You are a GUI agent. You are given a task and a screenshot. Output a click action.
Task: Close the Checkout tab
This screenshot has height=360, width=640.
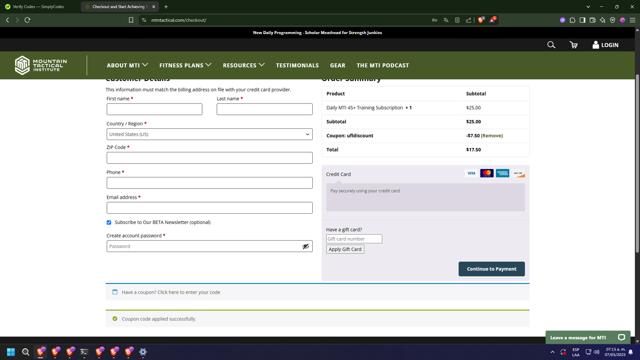point(153,7)
